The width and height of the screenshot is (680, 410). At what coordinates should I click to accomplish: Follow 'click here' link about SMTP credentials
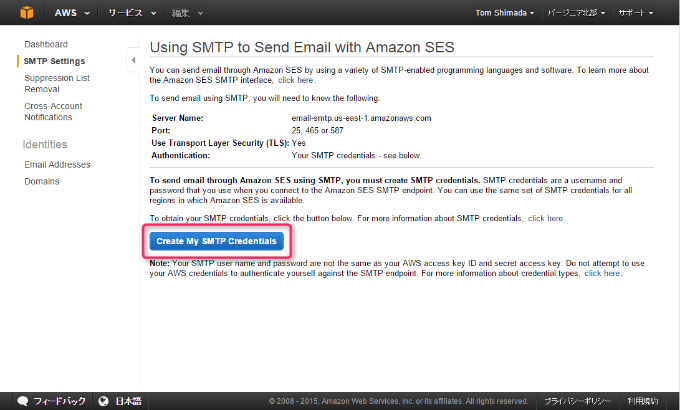545,218
